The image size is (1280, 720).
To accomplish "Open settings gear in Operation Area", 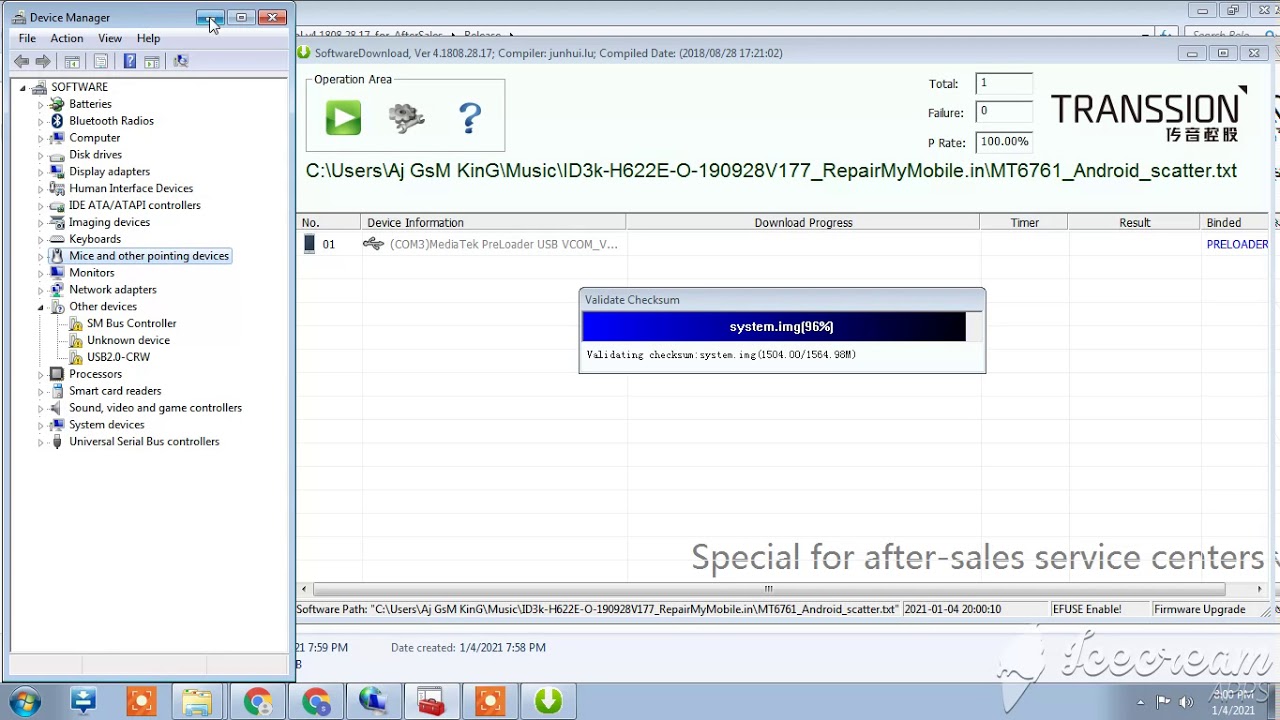I will (x=406, y=118).
